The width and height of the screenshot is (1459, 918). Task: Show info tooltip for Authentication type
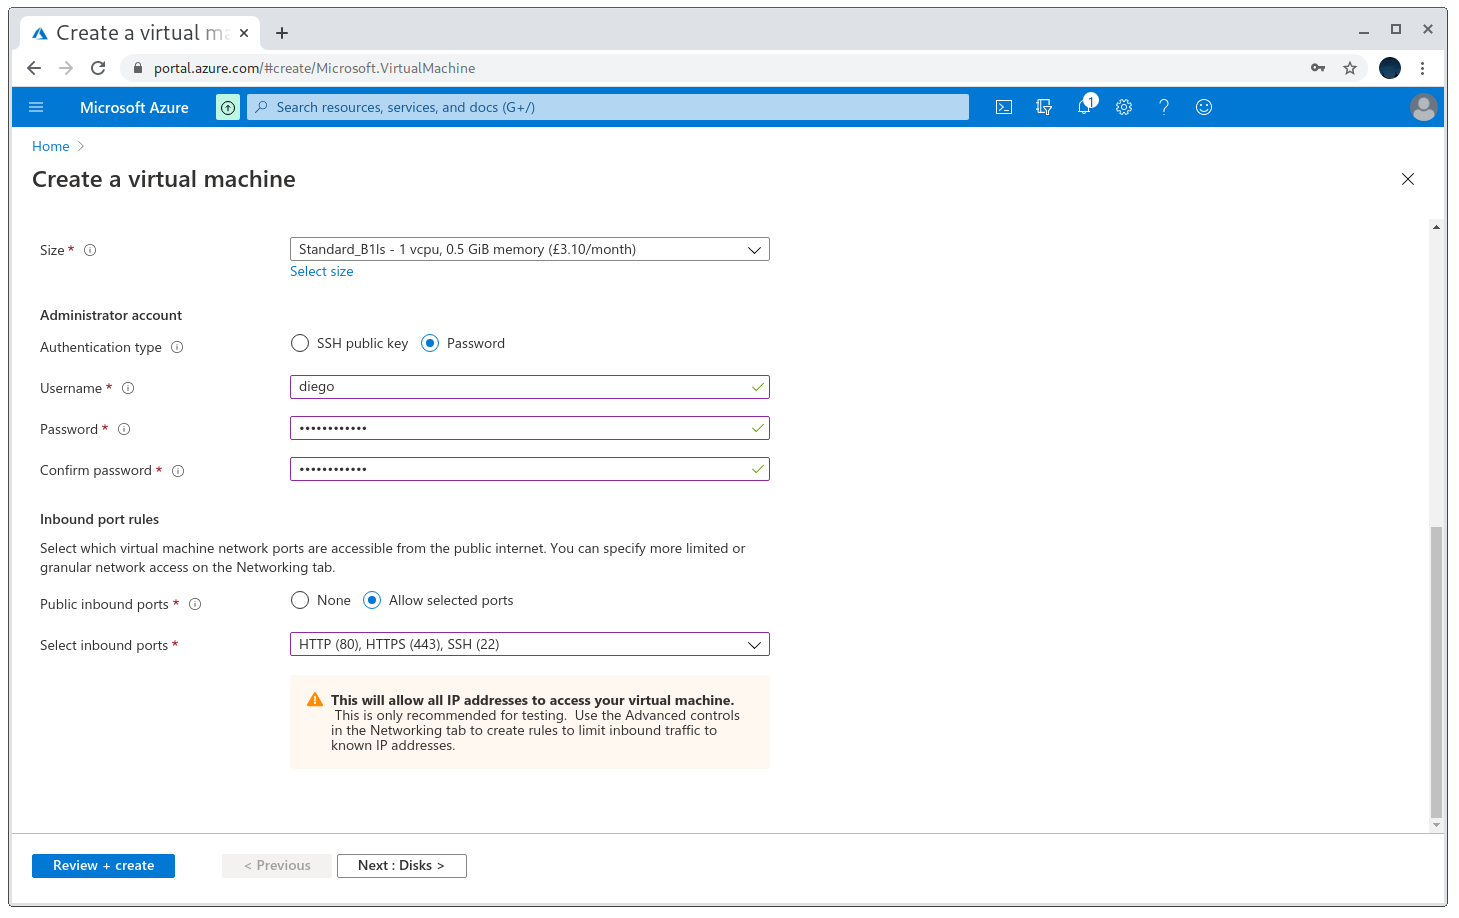pos(177,347)
